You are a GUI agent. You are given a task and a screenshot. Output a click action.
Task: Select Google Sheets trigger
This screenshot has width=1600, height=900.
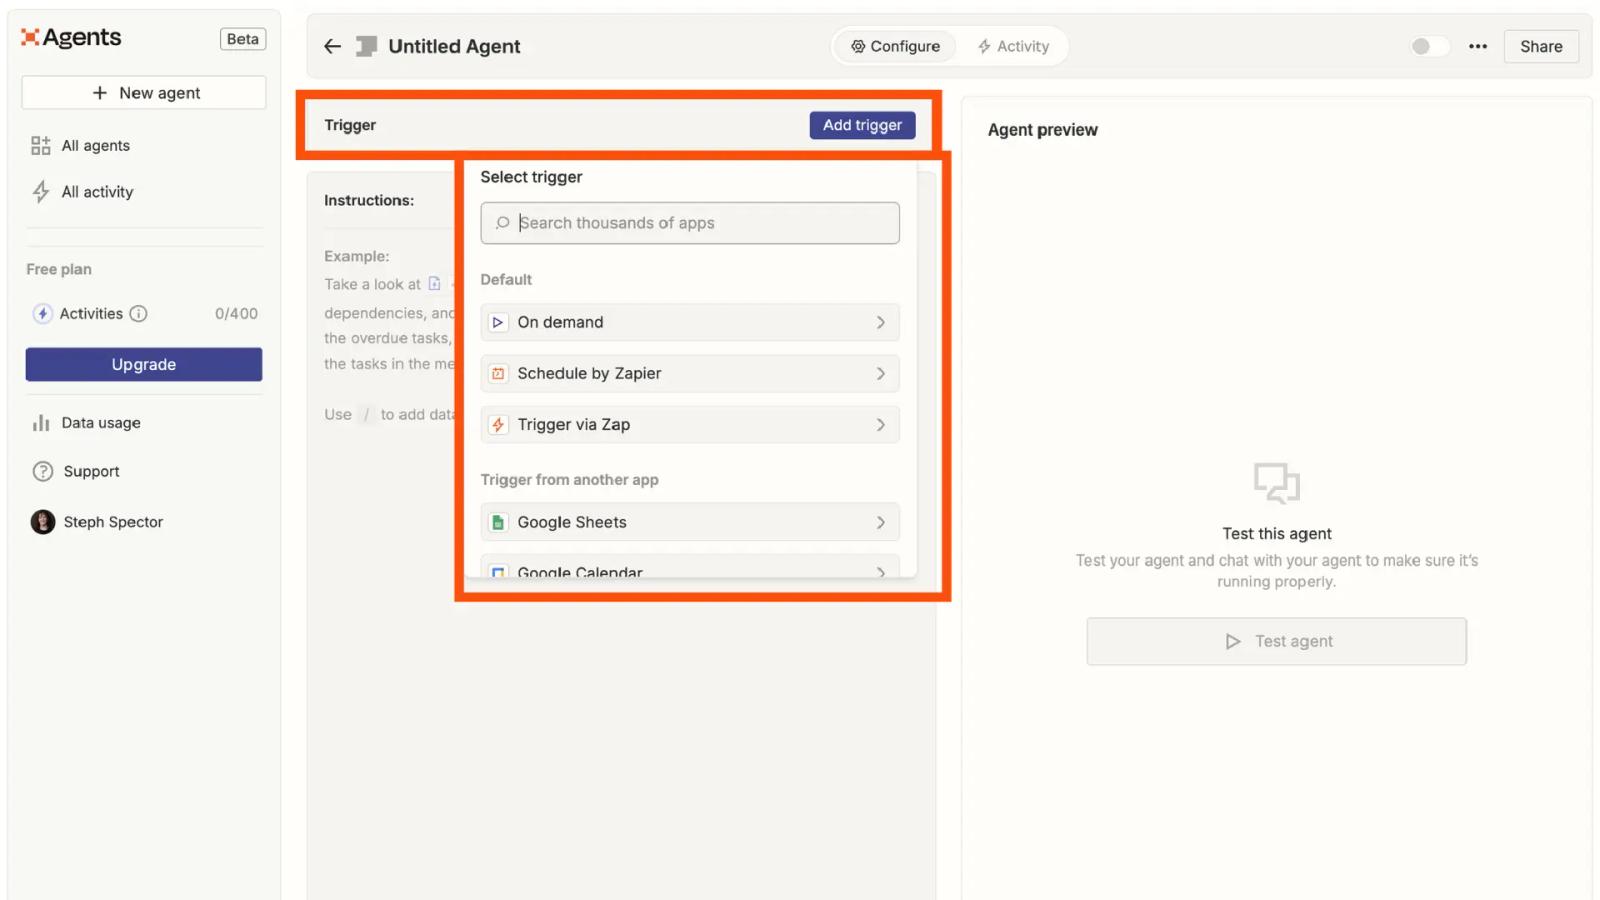[x=690, y=523]
